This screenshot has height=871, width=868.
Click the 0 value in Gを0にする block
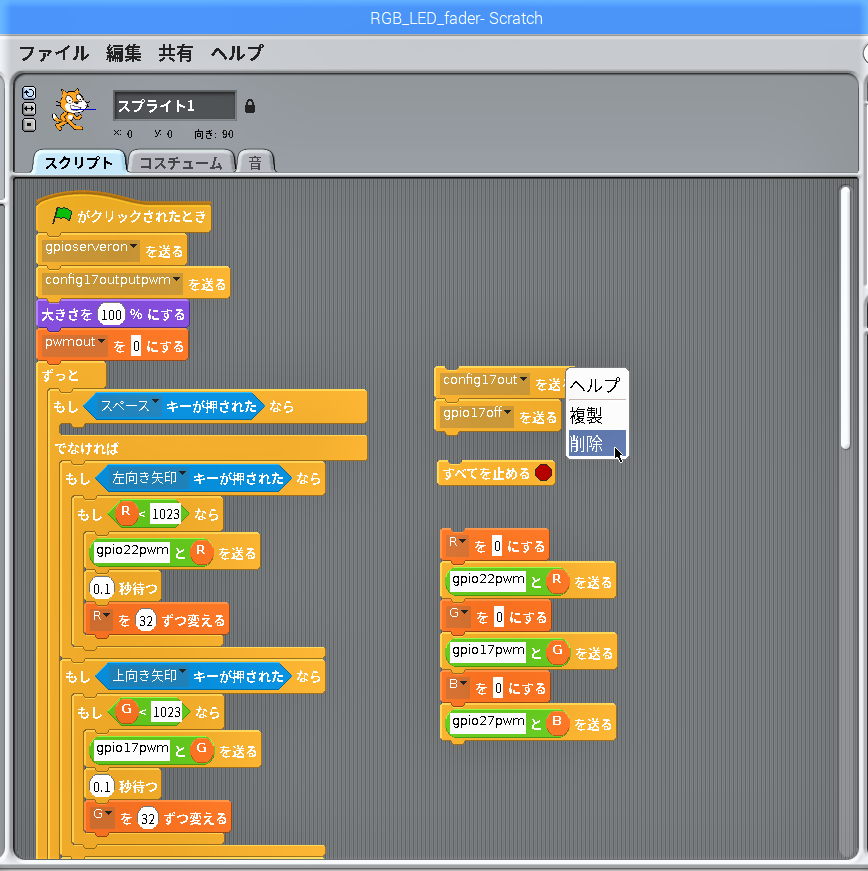click(499, 617)
